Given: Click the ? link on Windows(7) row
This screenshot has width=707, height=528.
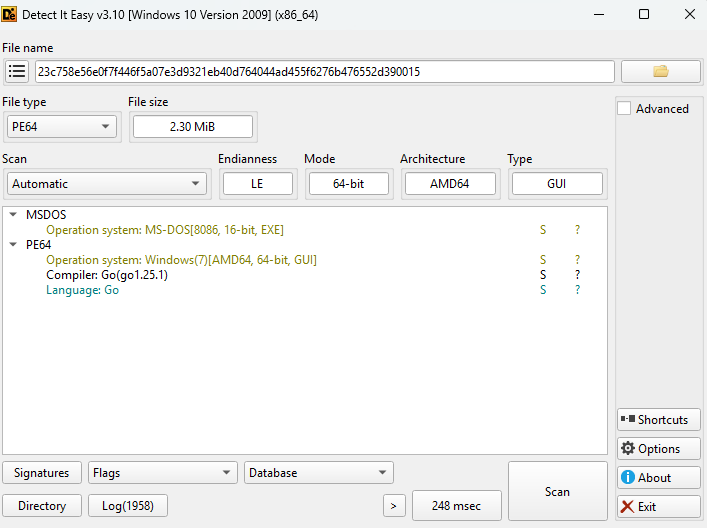Looking at the screenshot, I should (x=578, y=260).
